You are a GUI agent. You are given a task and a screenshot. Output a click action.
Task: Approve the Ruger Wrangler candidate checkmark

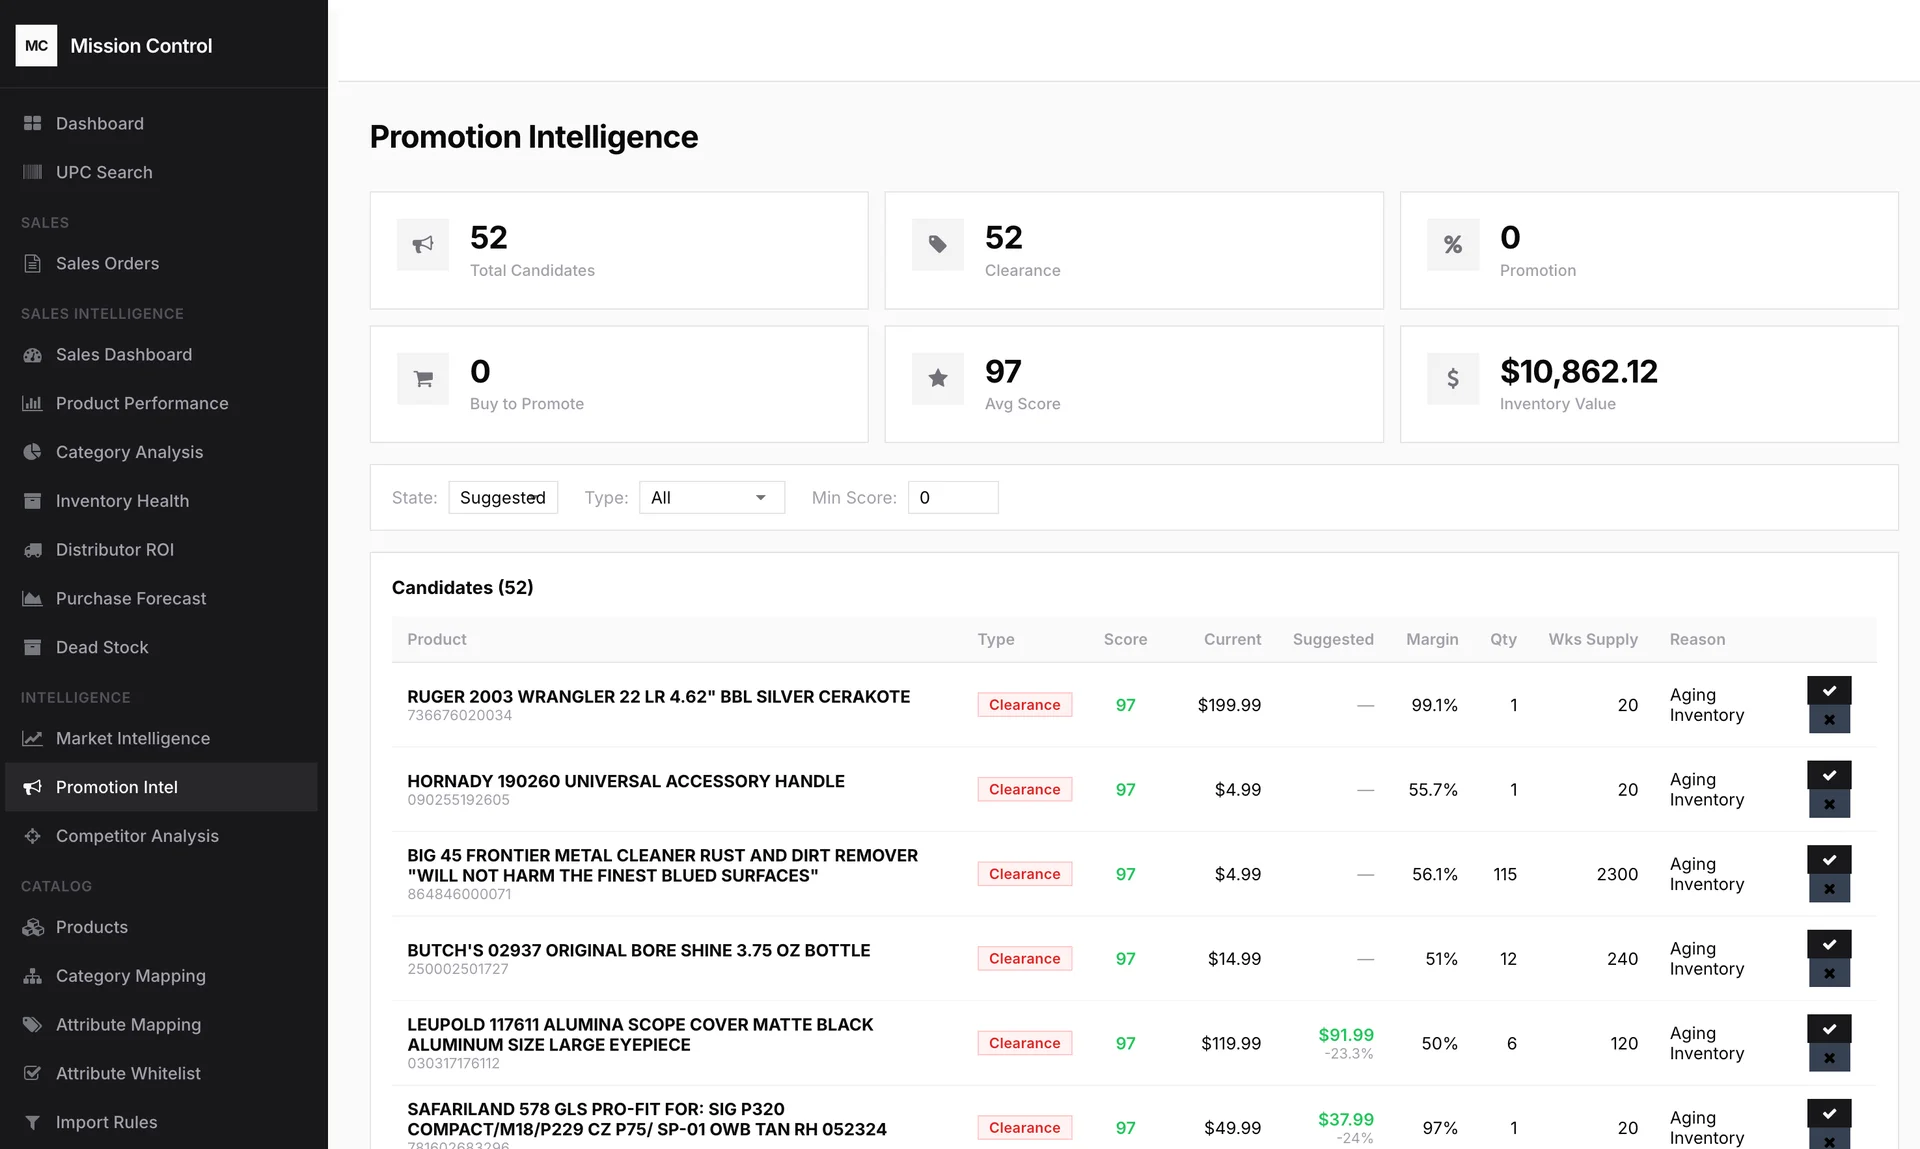tap(1829, 690)
